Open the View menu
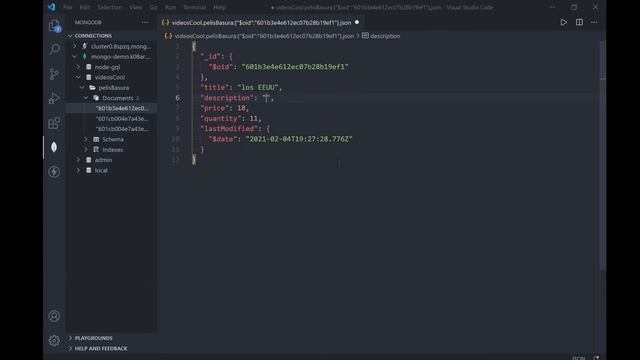640x360 pixels. (136, 7)
